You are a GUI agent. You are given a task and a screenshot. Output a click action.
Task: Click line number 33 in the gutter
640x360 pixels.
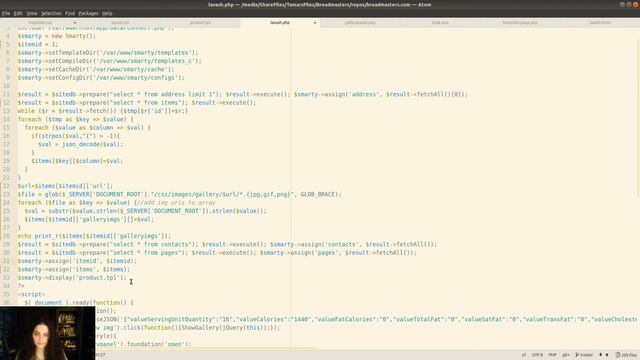tap(7, 278)
